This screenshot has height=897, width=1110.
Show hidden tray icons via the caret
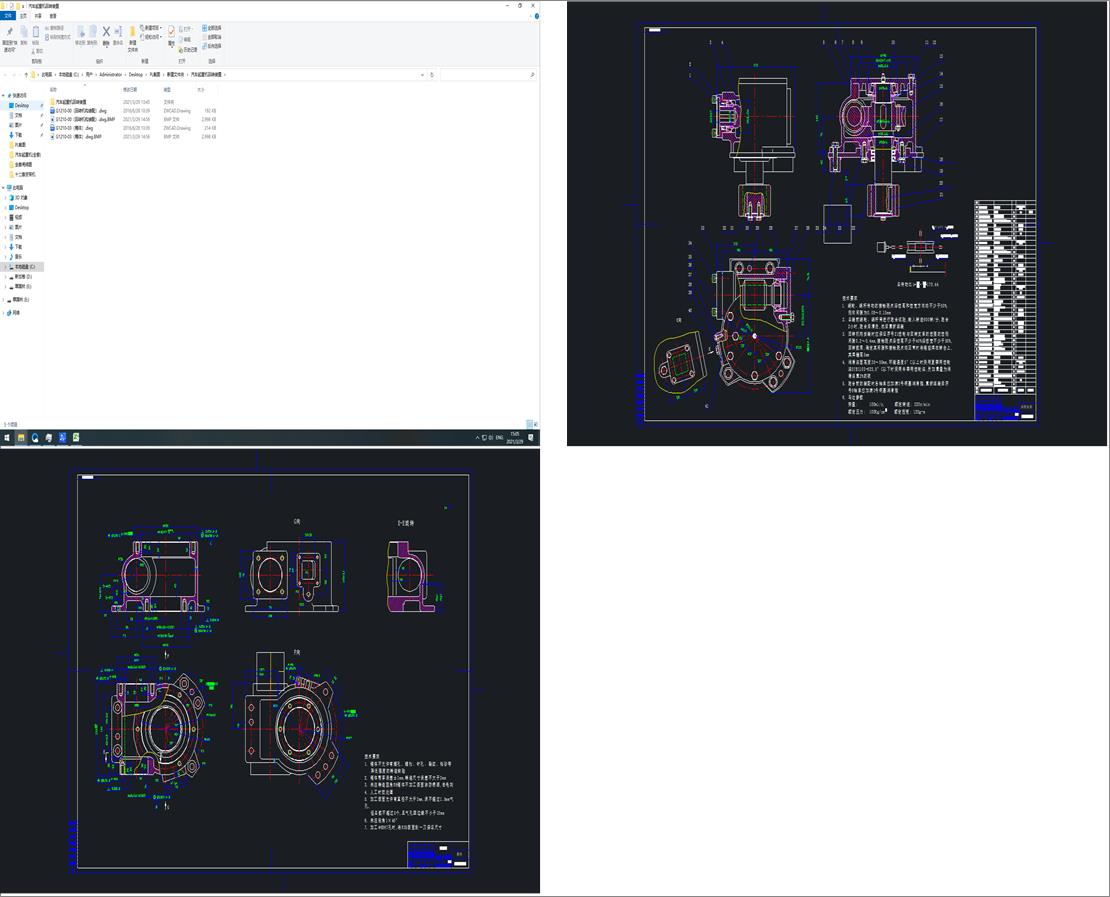pyautogui.click(x=477, y=438)
